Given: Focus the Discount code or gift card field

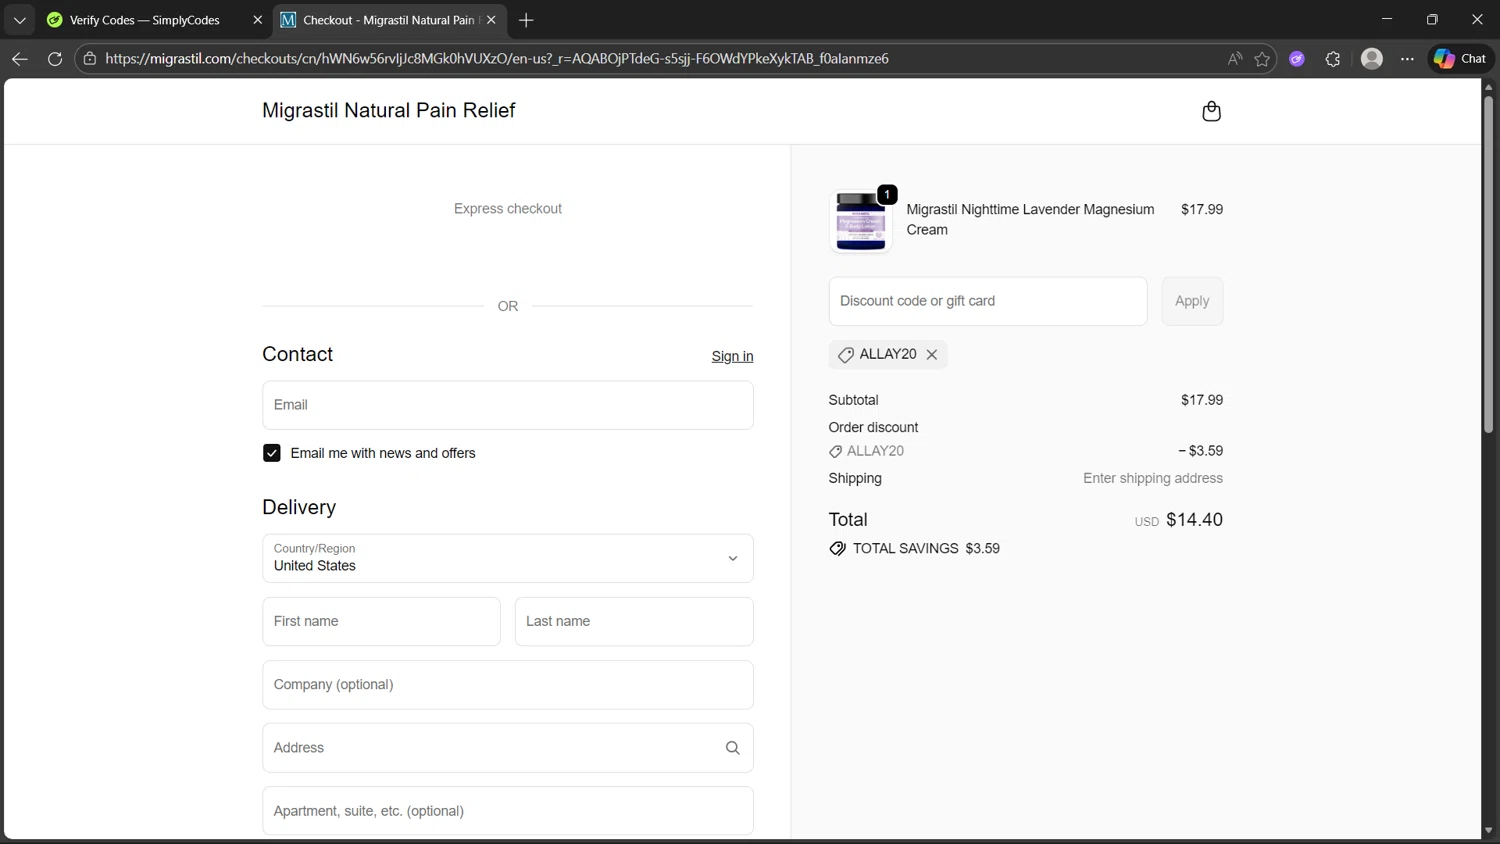Looking at the screenshot, I should coord(988,301).
